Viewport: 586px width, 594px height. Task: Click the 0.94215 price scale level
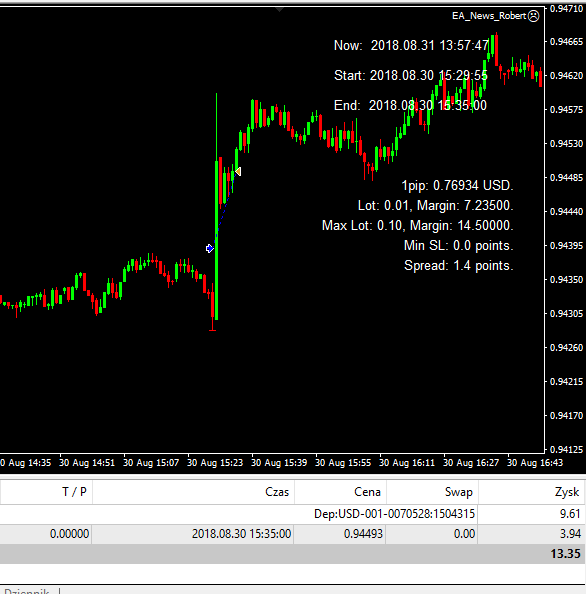click(566, 382)
